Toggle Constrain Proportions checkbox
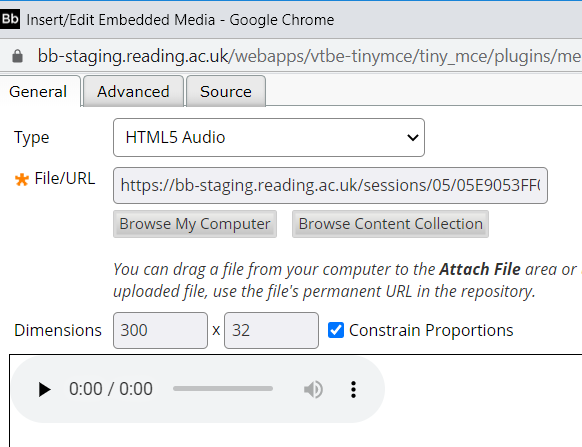This screenshot has width=582, height=447. 336,330
